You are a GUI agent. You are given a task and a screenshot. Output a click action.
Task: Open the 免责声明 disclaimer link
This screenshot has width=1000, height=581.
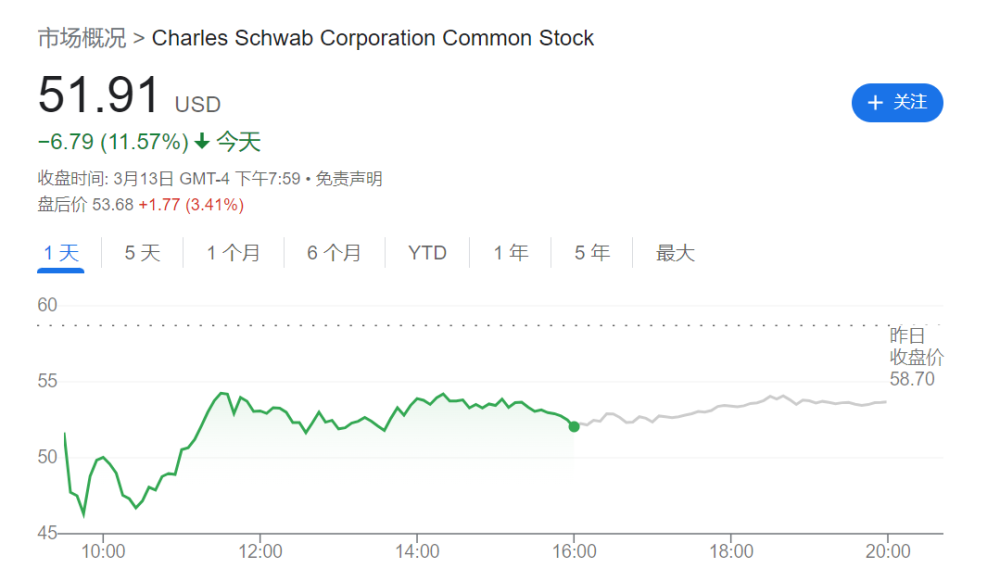tap(349, 179)
